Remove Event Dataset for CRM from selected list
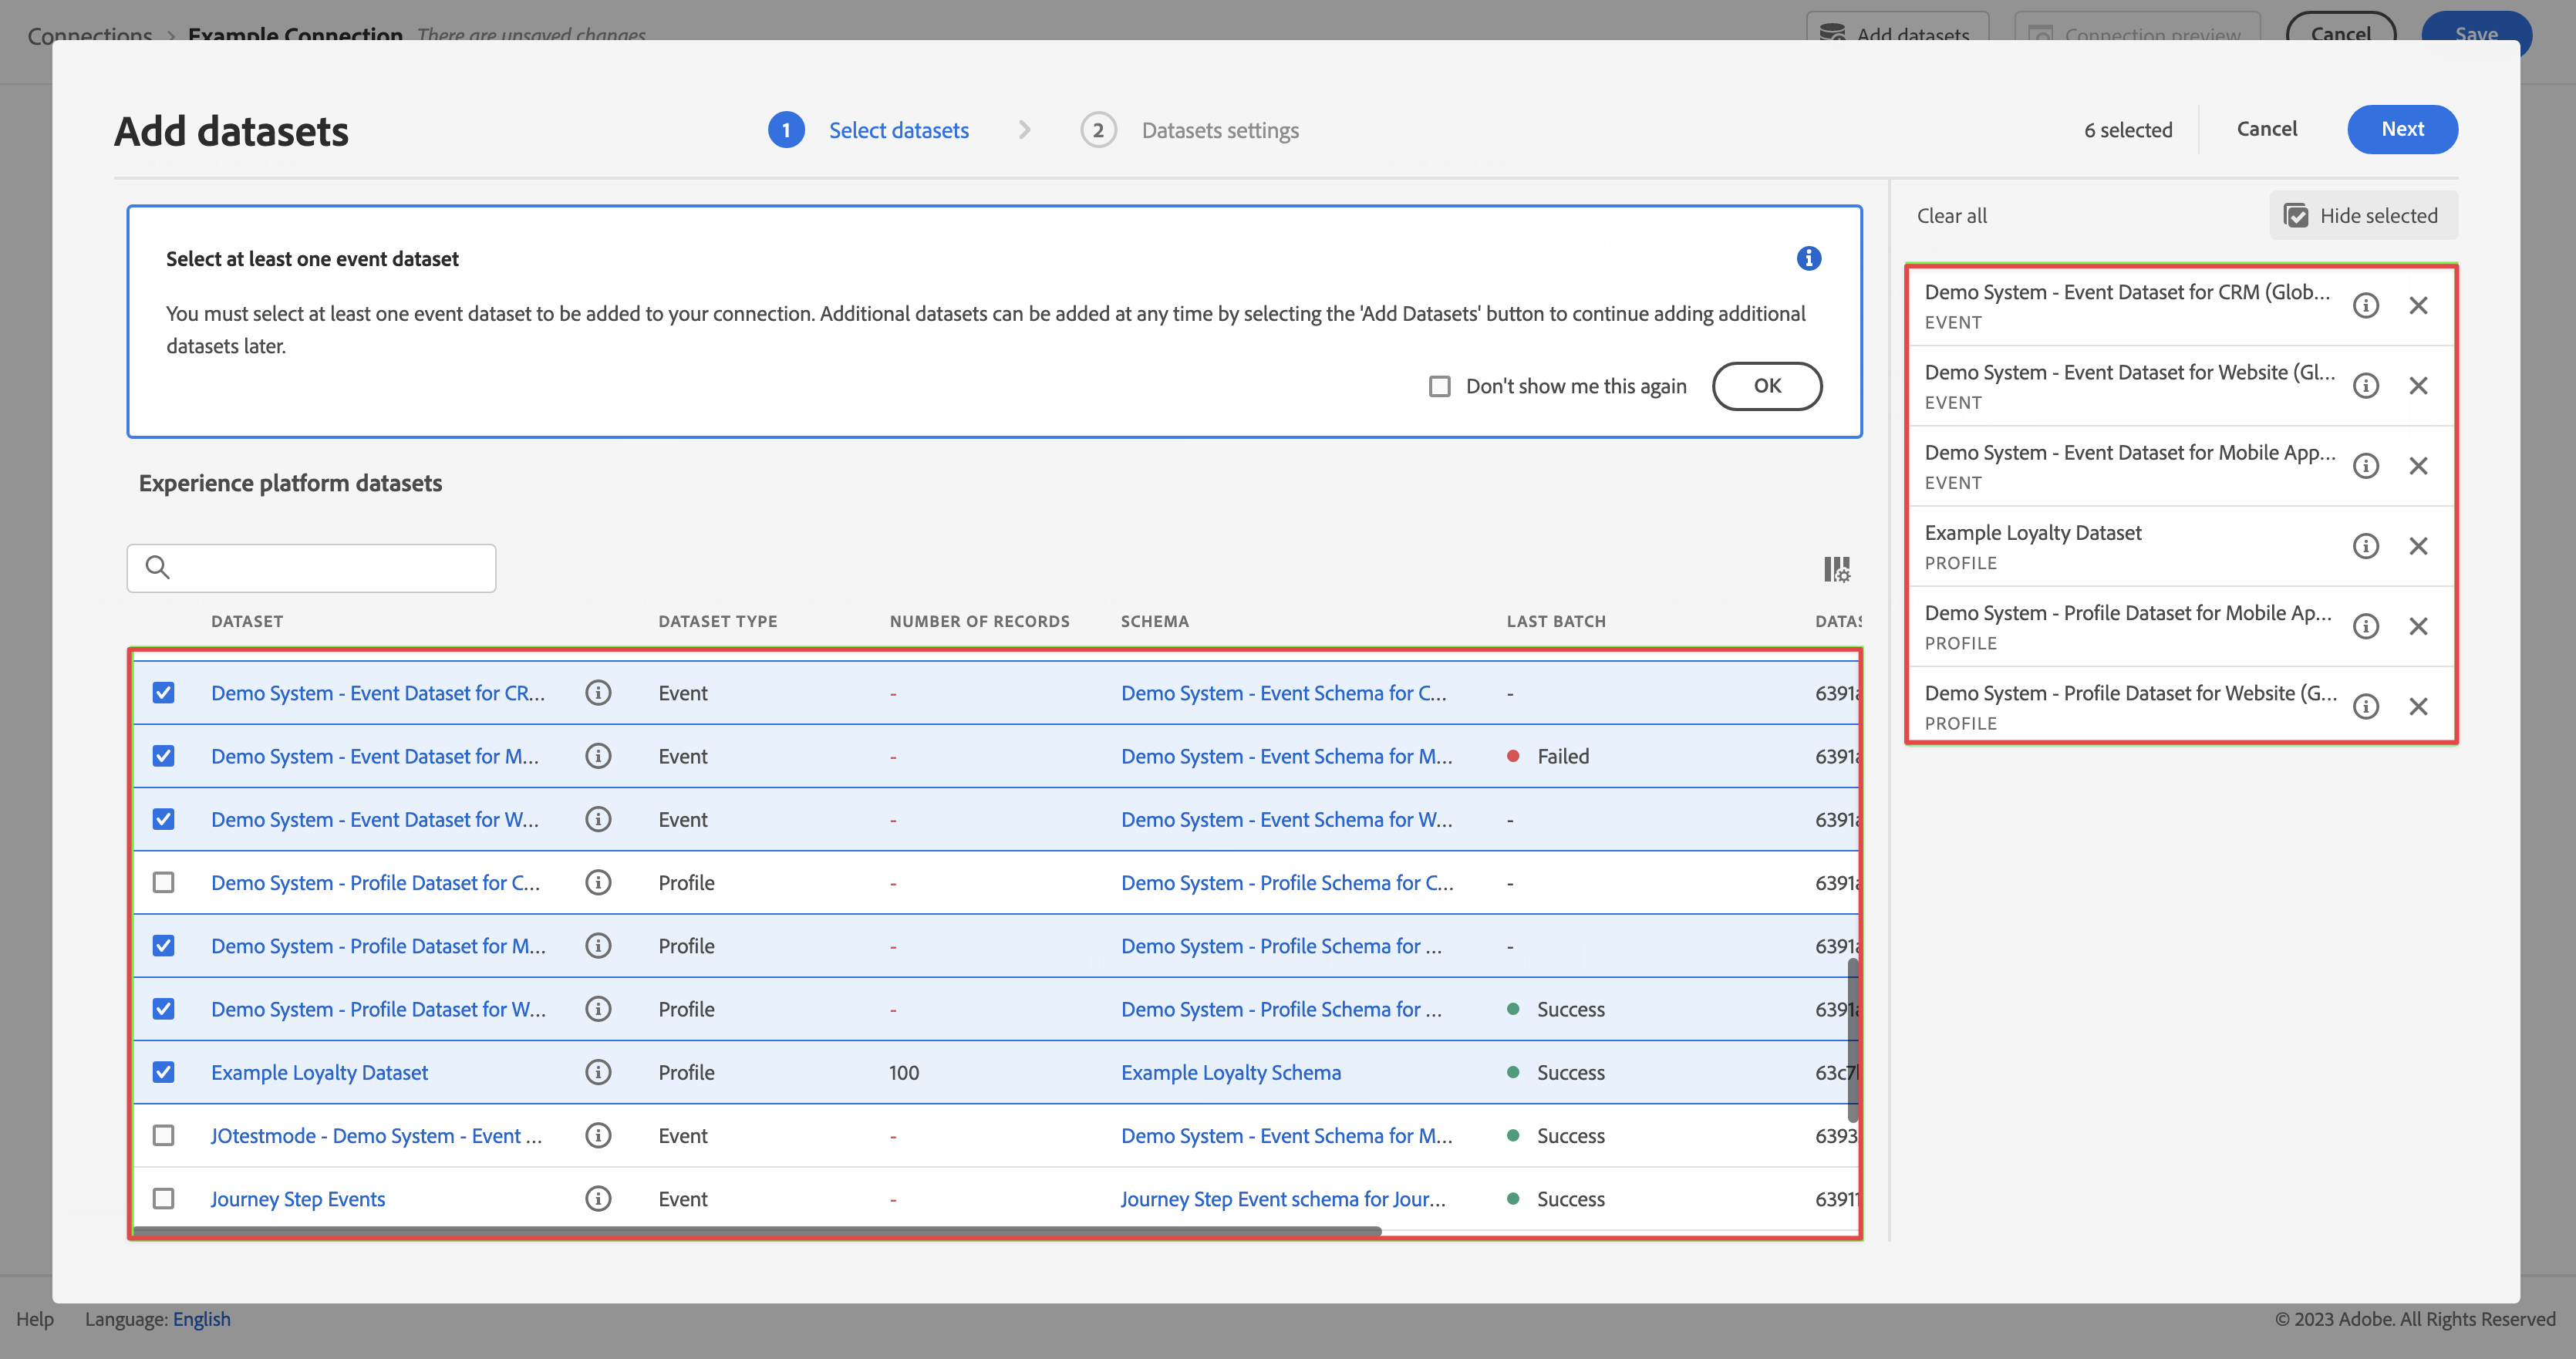 pyautogui.click(x=2418, y=305)
